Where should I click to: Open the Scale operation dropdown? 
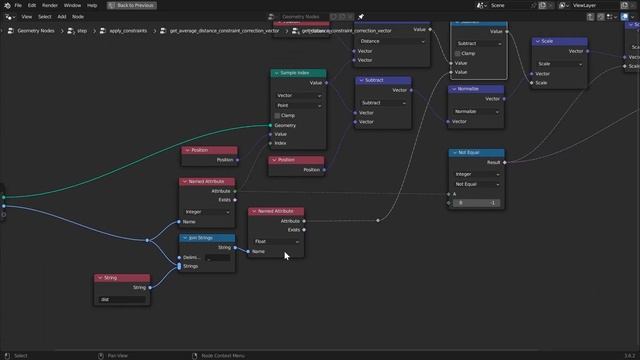pos(560,64)
